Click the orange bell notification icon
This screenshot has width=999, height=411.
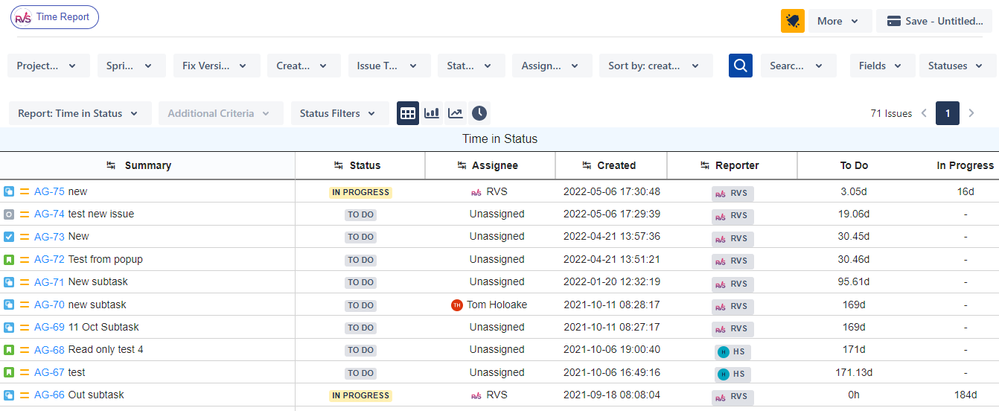793,21
